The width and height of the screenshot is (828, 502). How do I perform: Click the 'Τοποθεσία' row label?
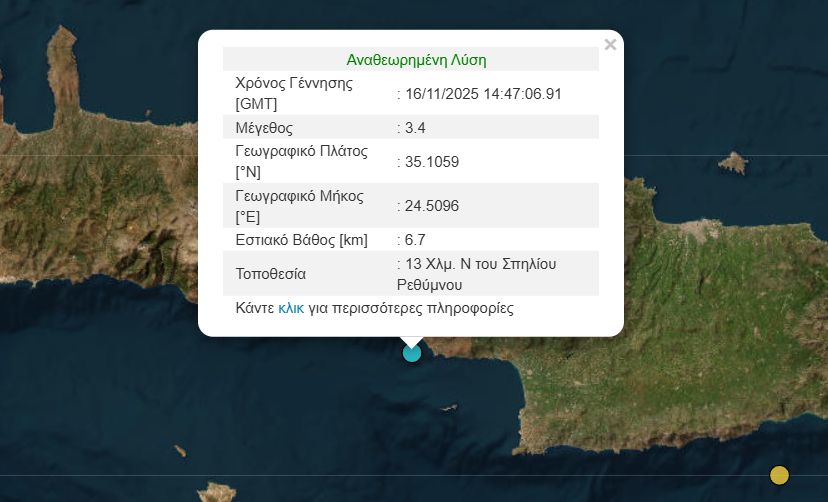tap(270, 273)
